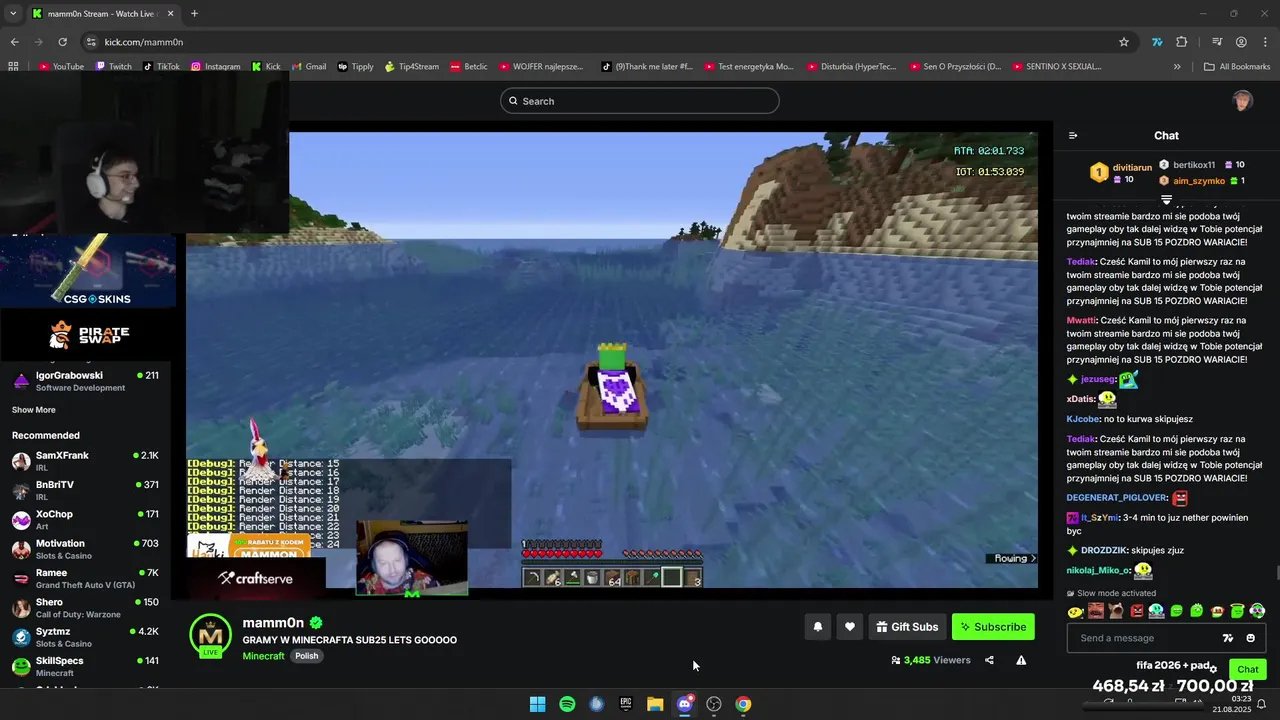
Task: Follow the channel with the heart button
Action: [850, 627]
